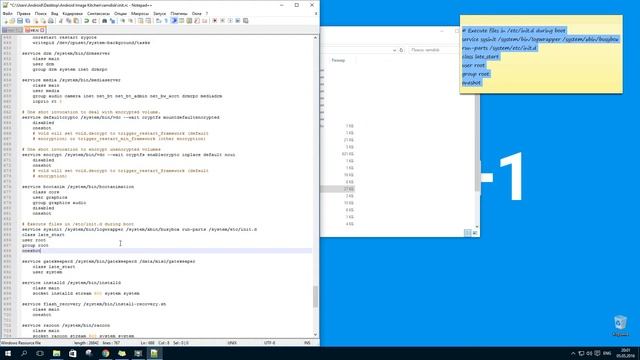Click the search field in Explorer window
This screenshot has height=360, width=640.
pos(433,50)
